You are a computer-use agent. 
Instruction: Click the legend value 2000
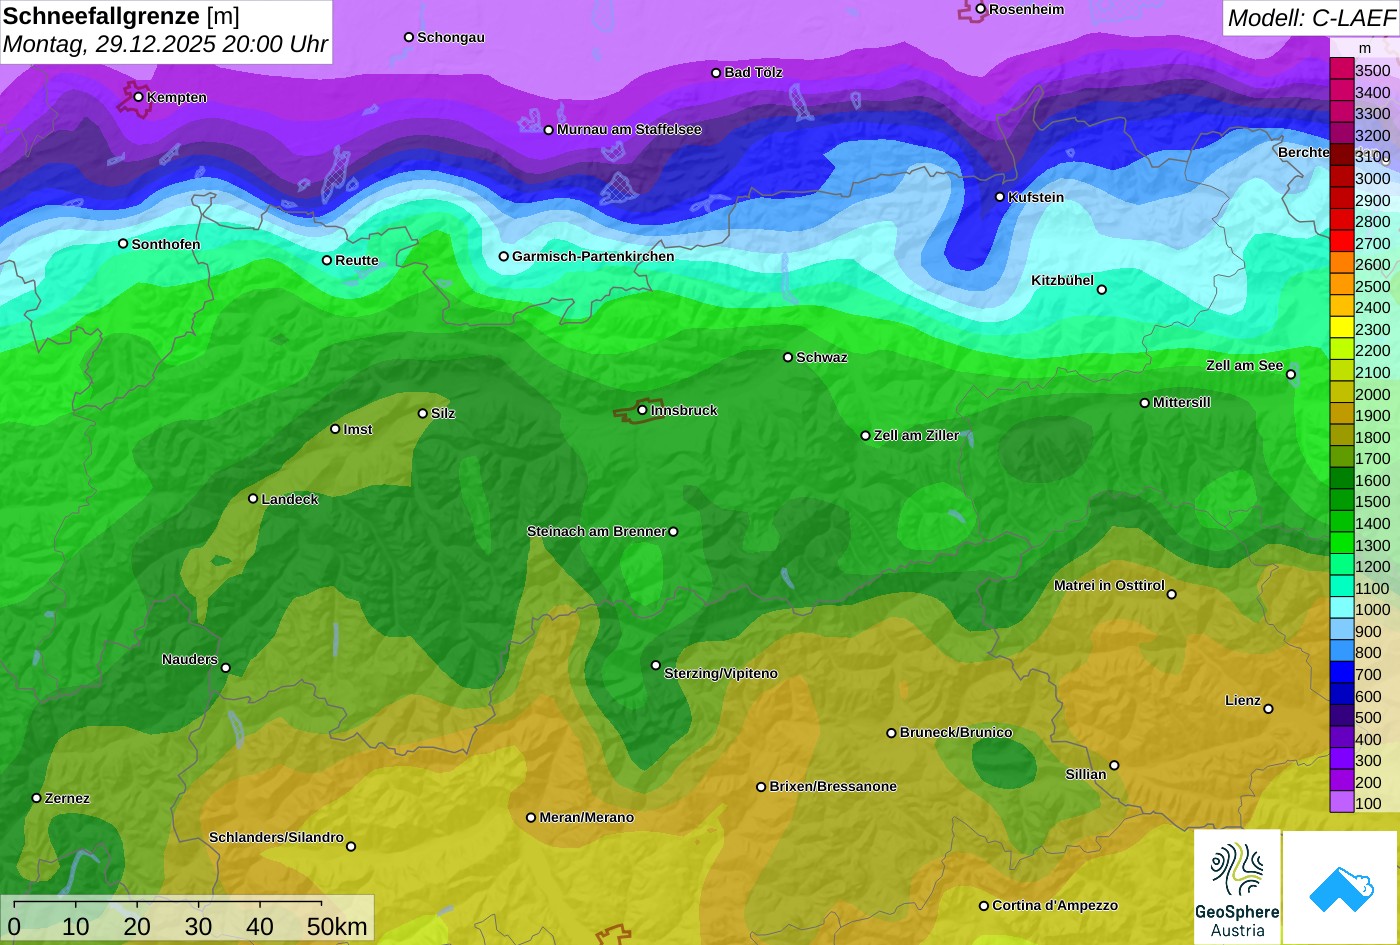pyautogui.click(x=1372, y=394)
